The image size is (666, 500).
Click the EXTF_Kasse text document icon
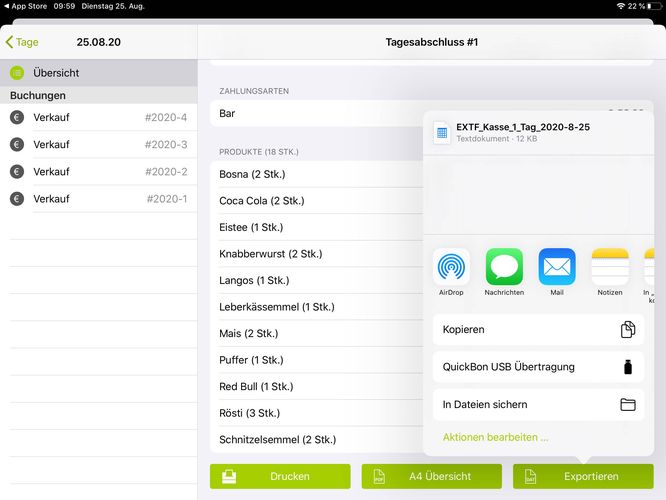click(x=442, y=133)
